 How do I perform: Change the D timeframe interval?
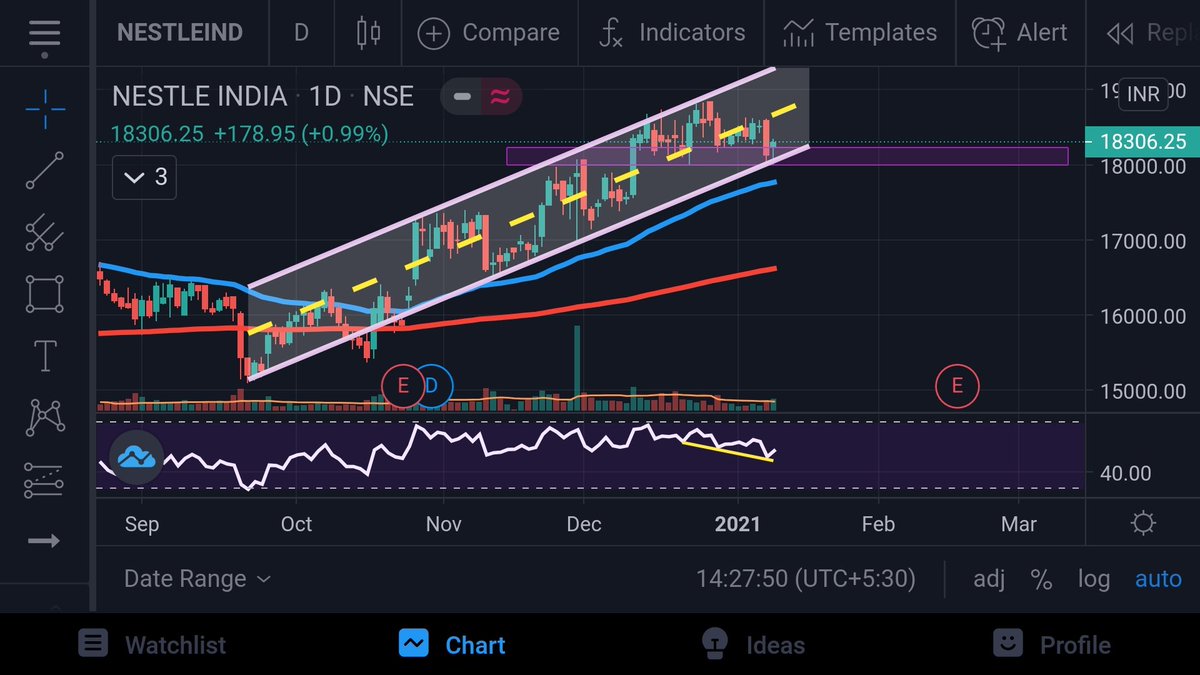click(301, 32)
